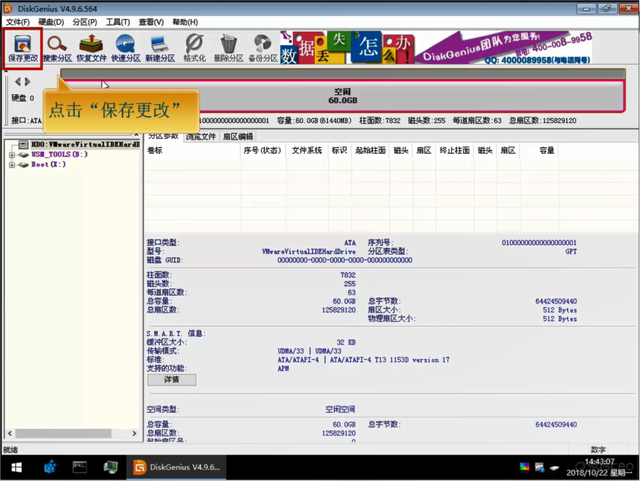
Task: Open the 工具(T) menu
Action: tap(118, 22)
